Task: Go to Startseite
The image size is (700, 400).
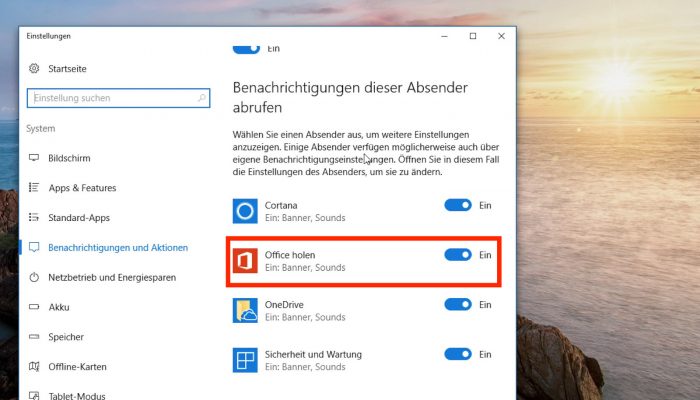Action: (67, 69)
